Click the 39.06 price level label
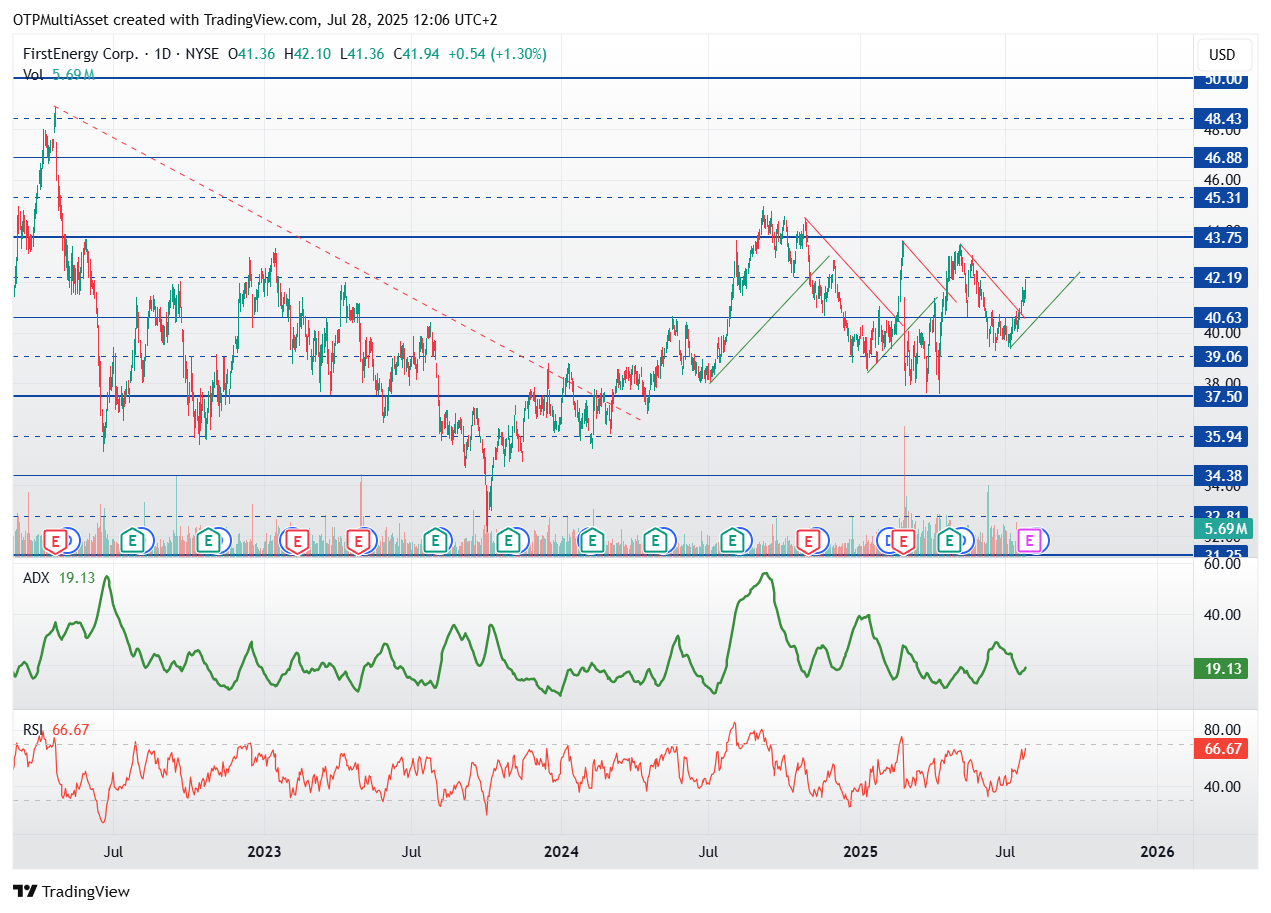Image resolution: width=1271 pixels, height=913 pixels. (1221, 357)
